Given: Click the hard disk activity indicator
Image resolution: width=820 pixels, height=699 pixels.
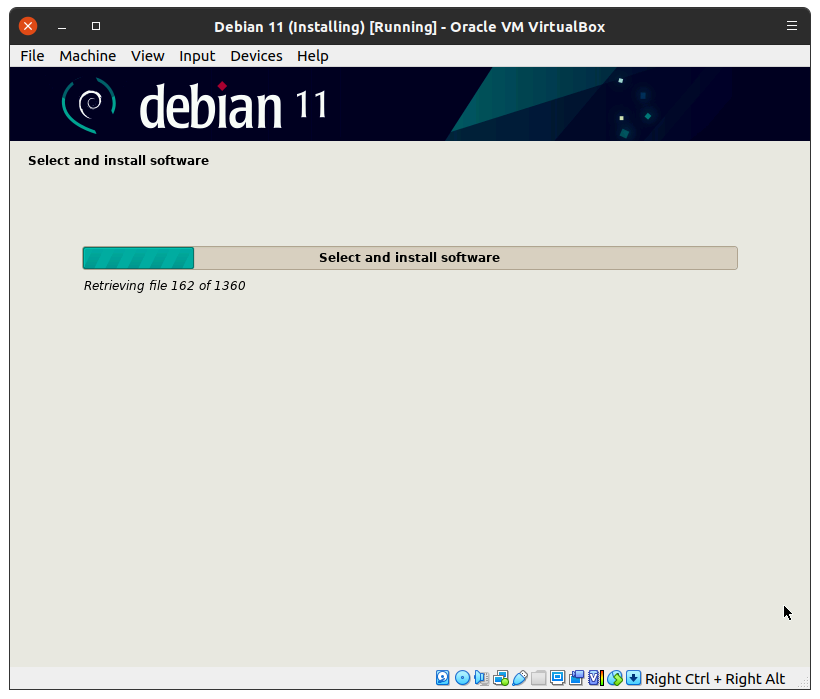Looking at the screenshot, I should coord(443,678).
